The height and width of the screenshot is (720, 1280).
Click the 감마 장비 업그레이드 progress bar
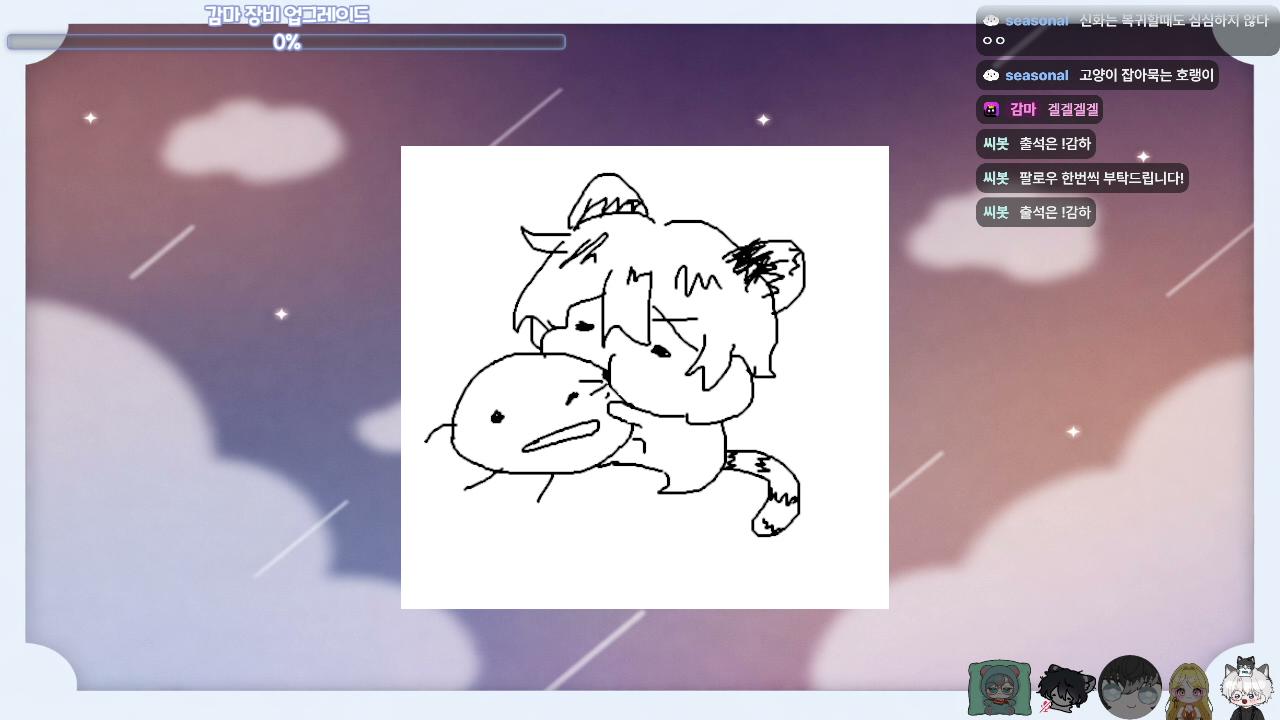(x=286, y=42)
